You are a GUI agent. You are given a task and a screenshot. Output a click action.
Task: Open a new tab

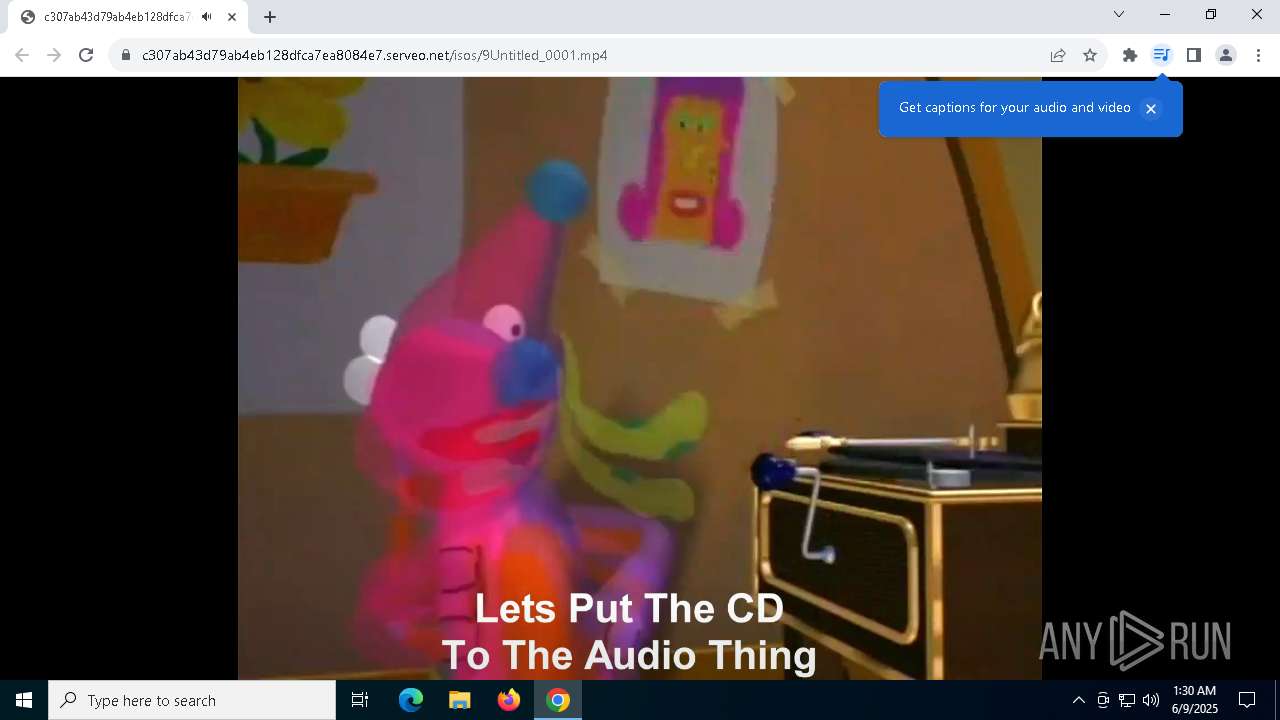point(270,17)
